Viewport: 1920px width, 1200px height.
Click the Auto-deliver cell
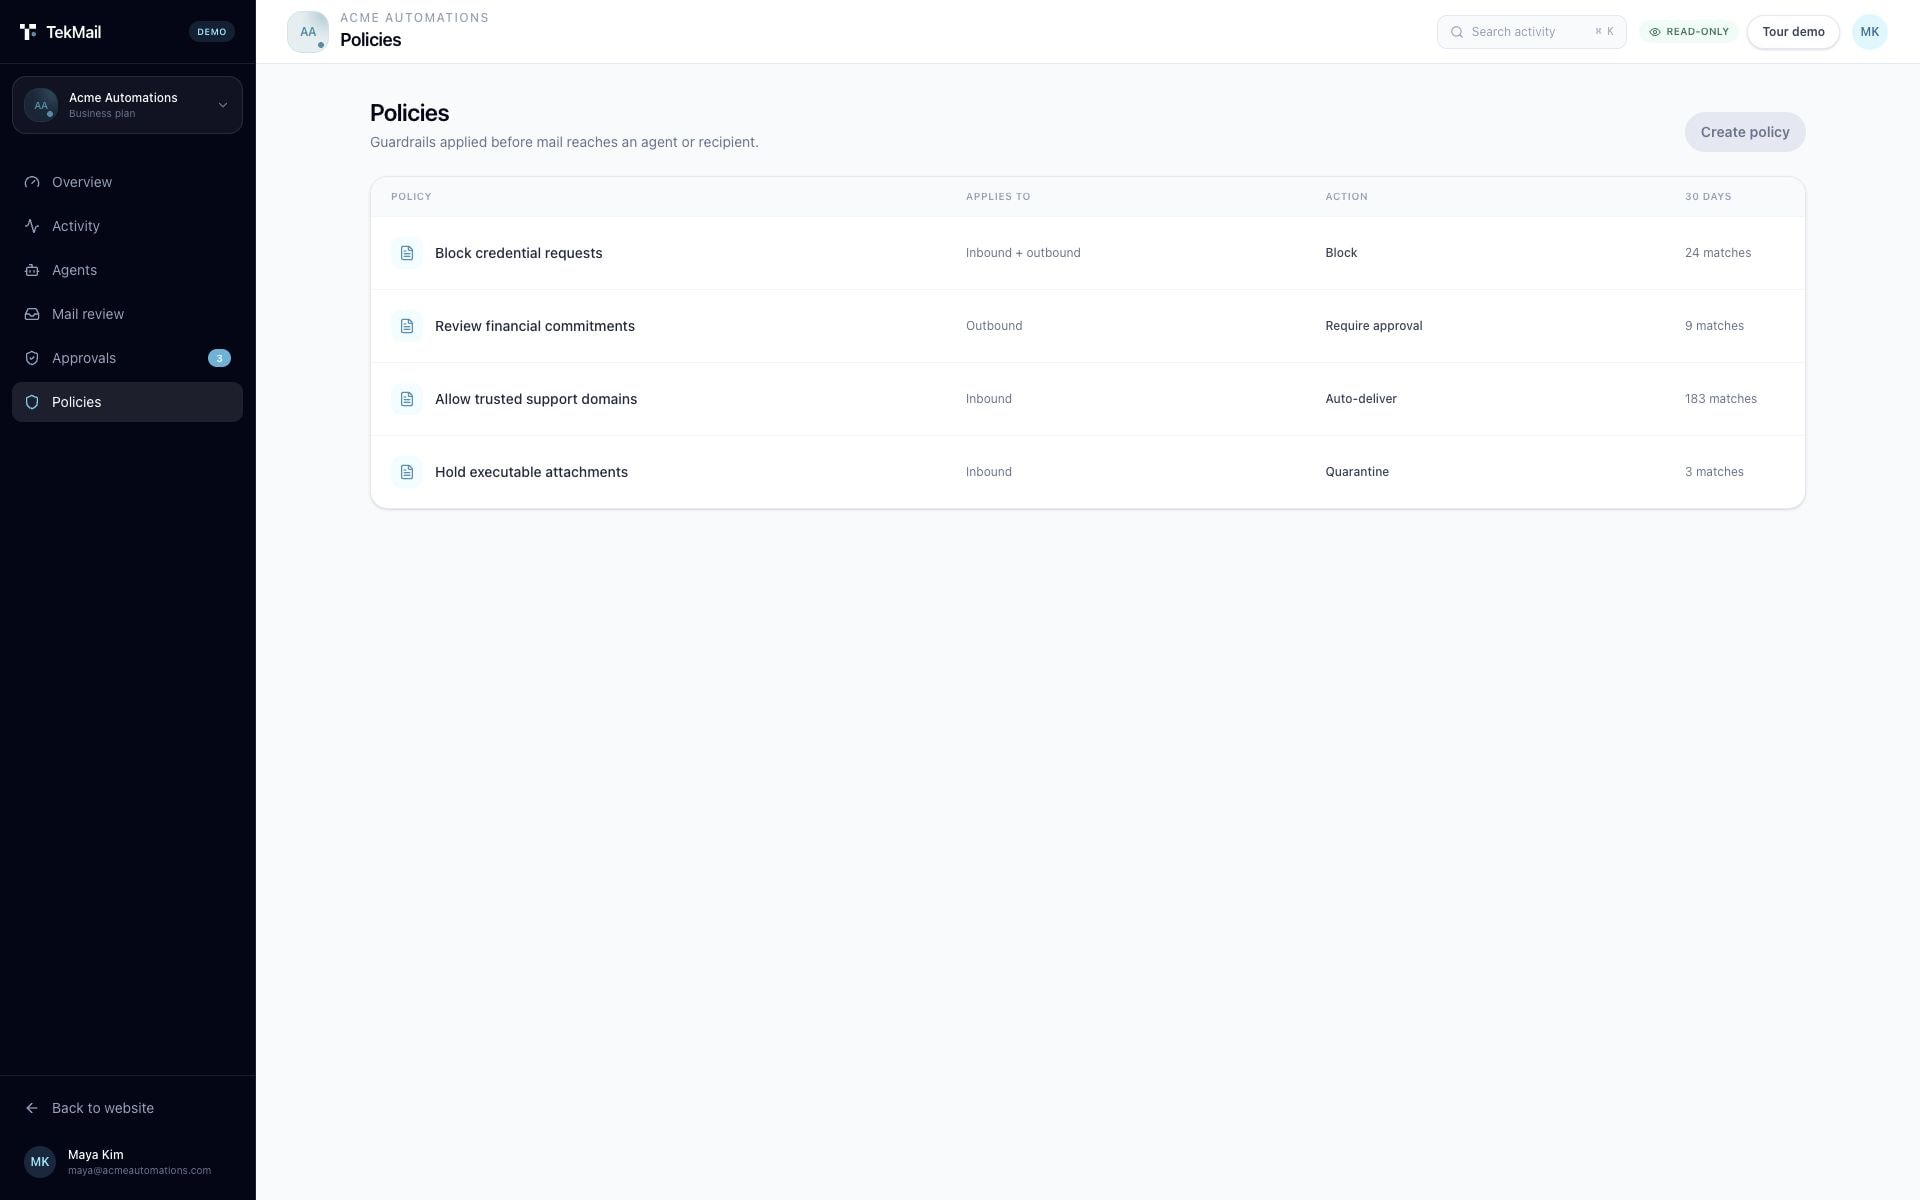[x=1361, y=399]
